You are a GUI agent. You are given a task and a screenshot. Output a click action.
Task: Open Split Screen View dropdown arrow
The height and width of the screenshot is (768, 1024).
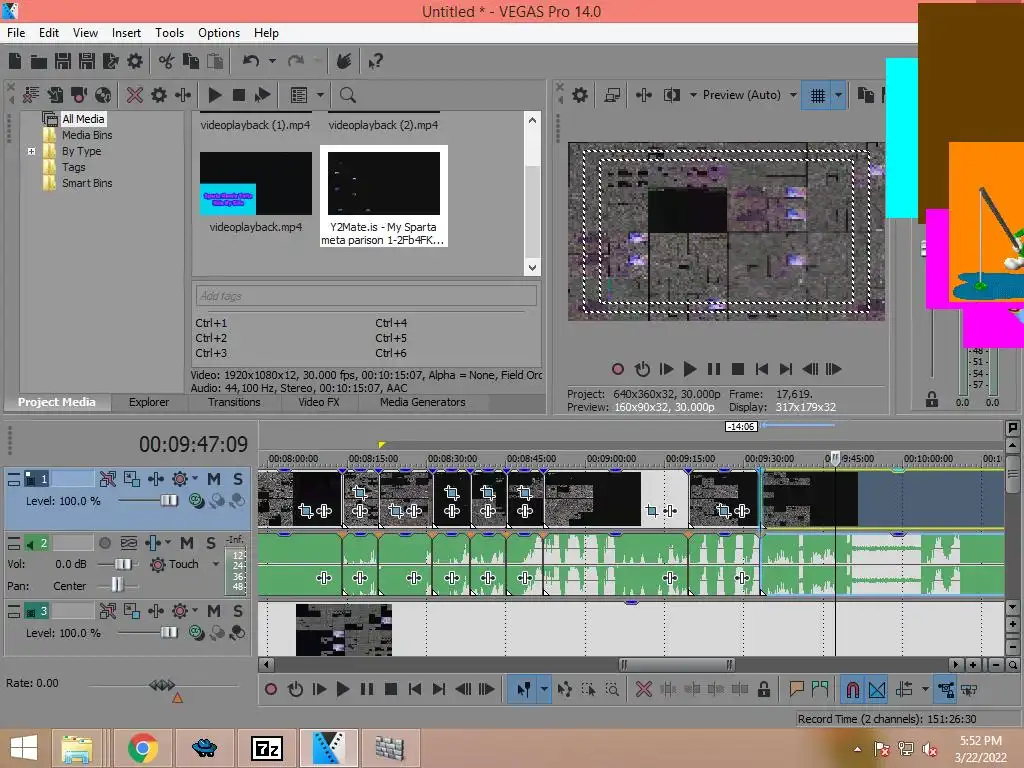[693, 95]
